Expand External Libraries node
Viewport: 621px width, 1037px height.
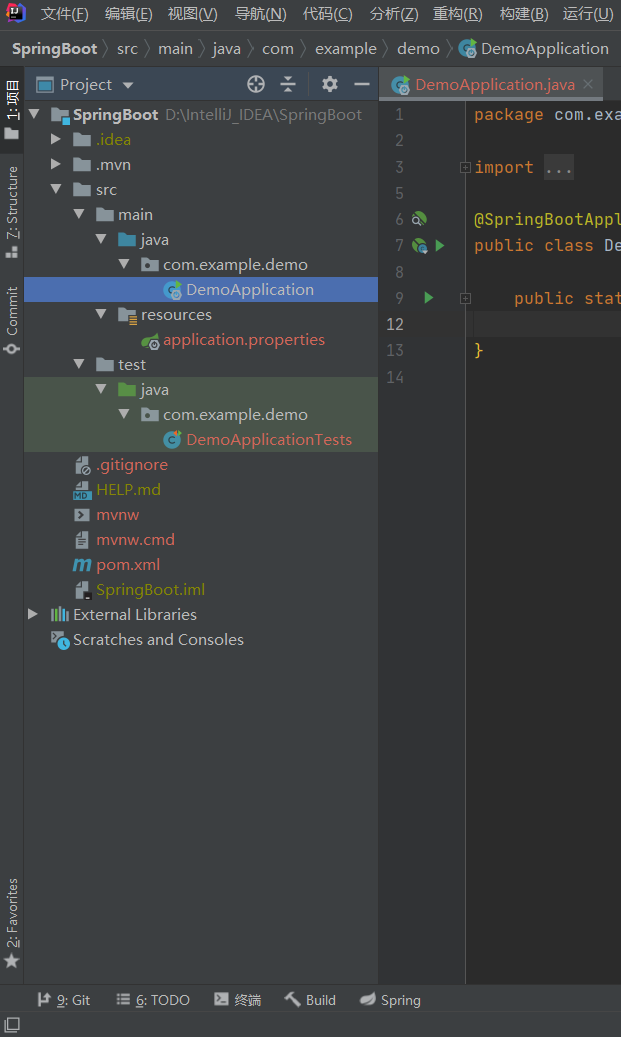[32, 614]
